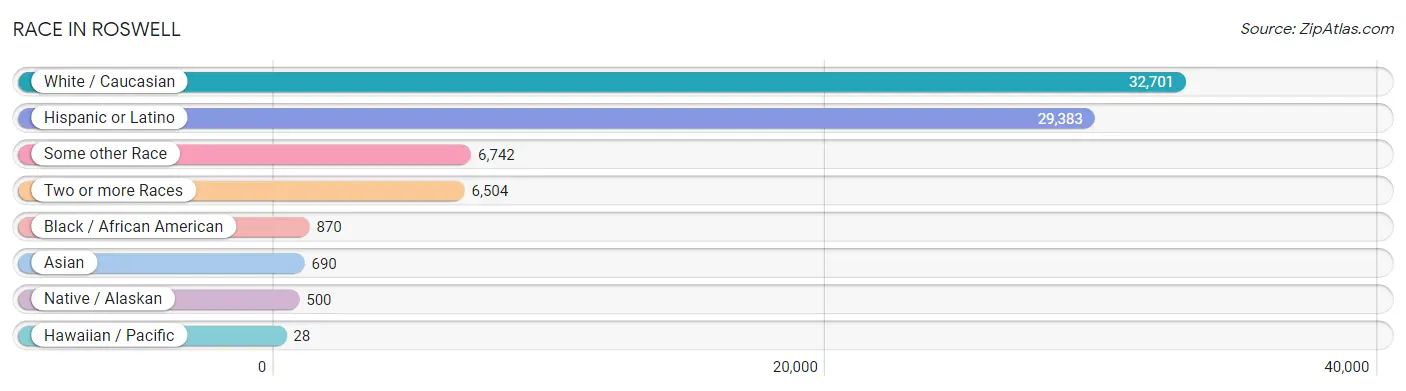Viewport: 1406px width, 391px height.
Task: Select the Two or more Races label
Action: coord(113,190)
